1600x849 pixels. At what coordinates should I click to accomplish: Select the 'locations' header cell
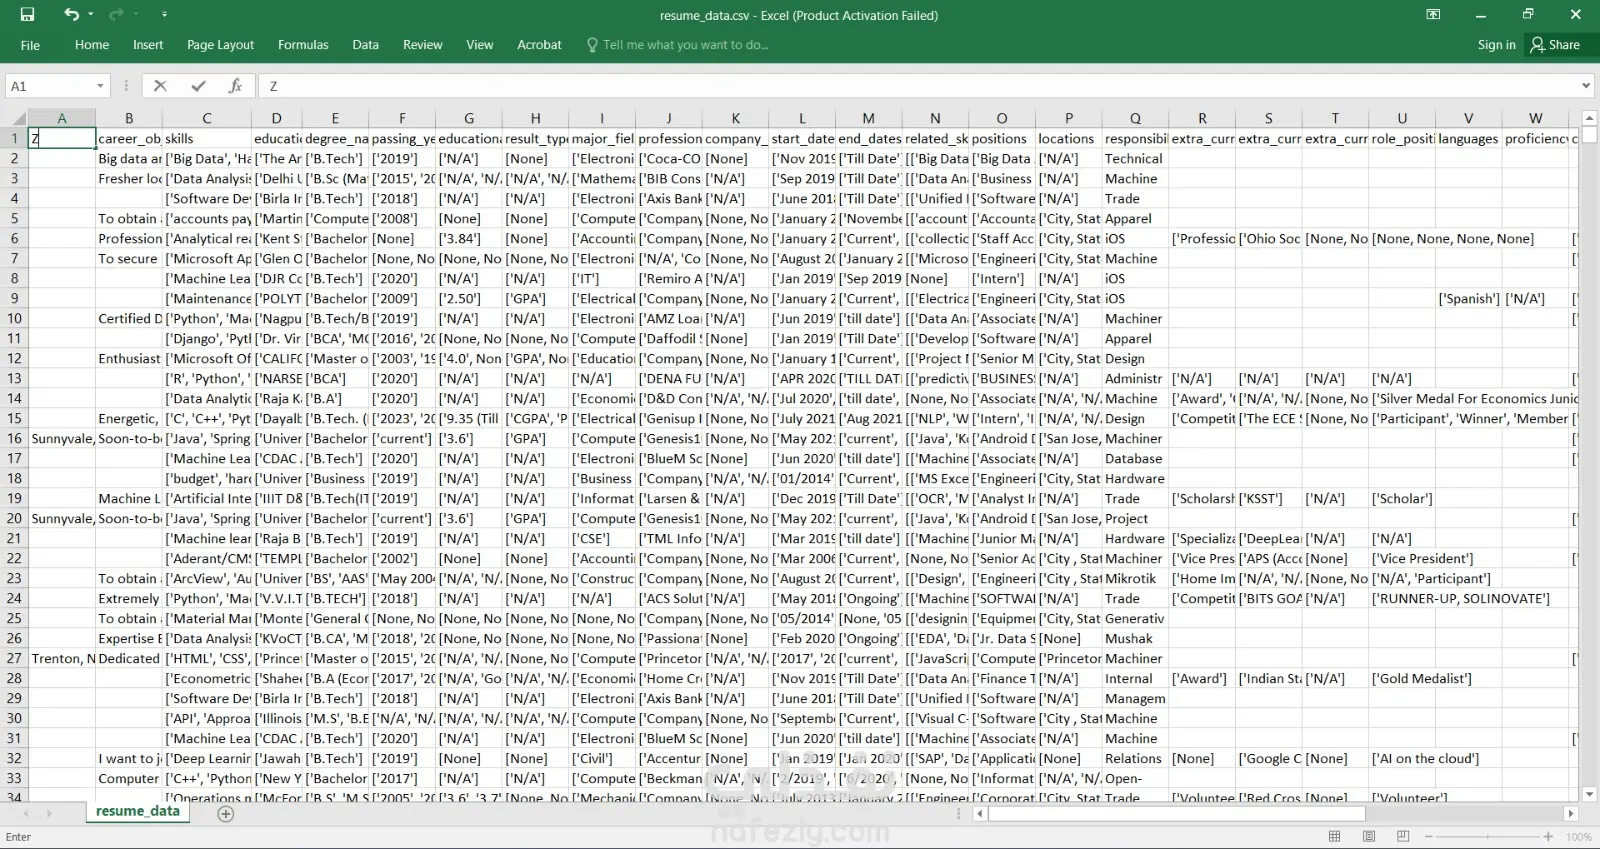[1068, 139]
